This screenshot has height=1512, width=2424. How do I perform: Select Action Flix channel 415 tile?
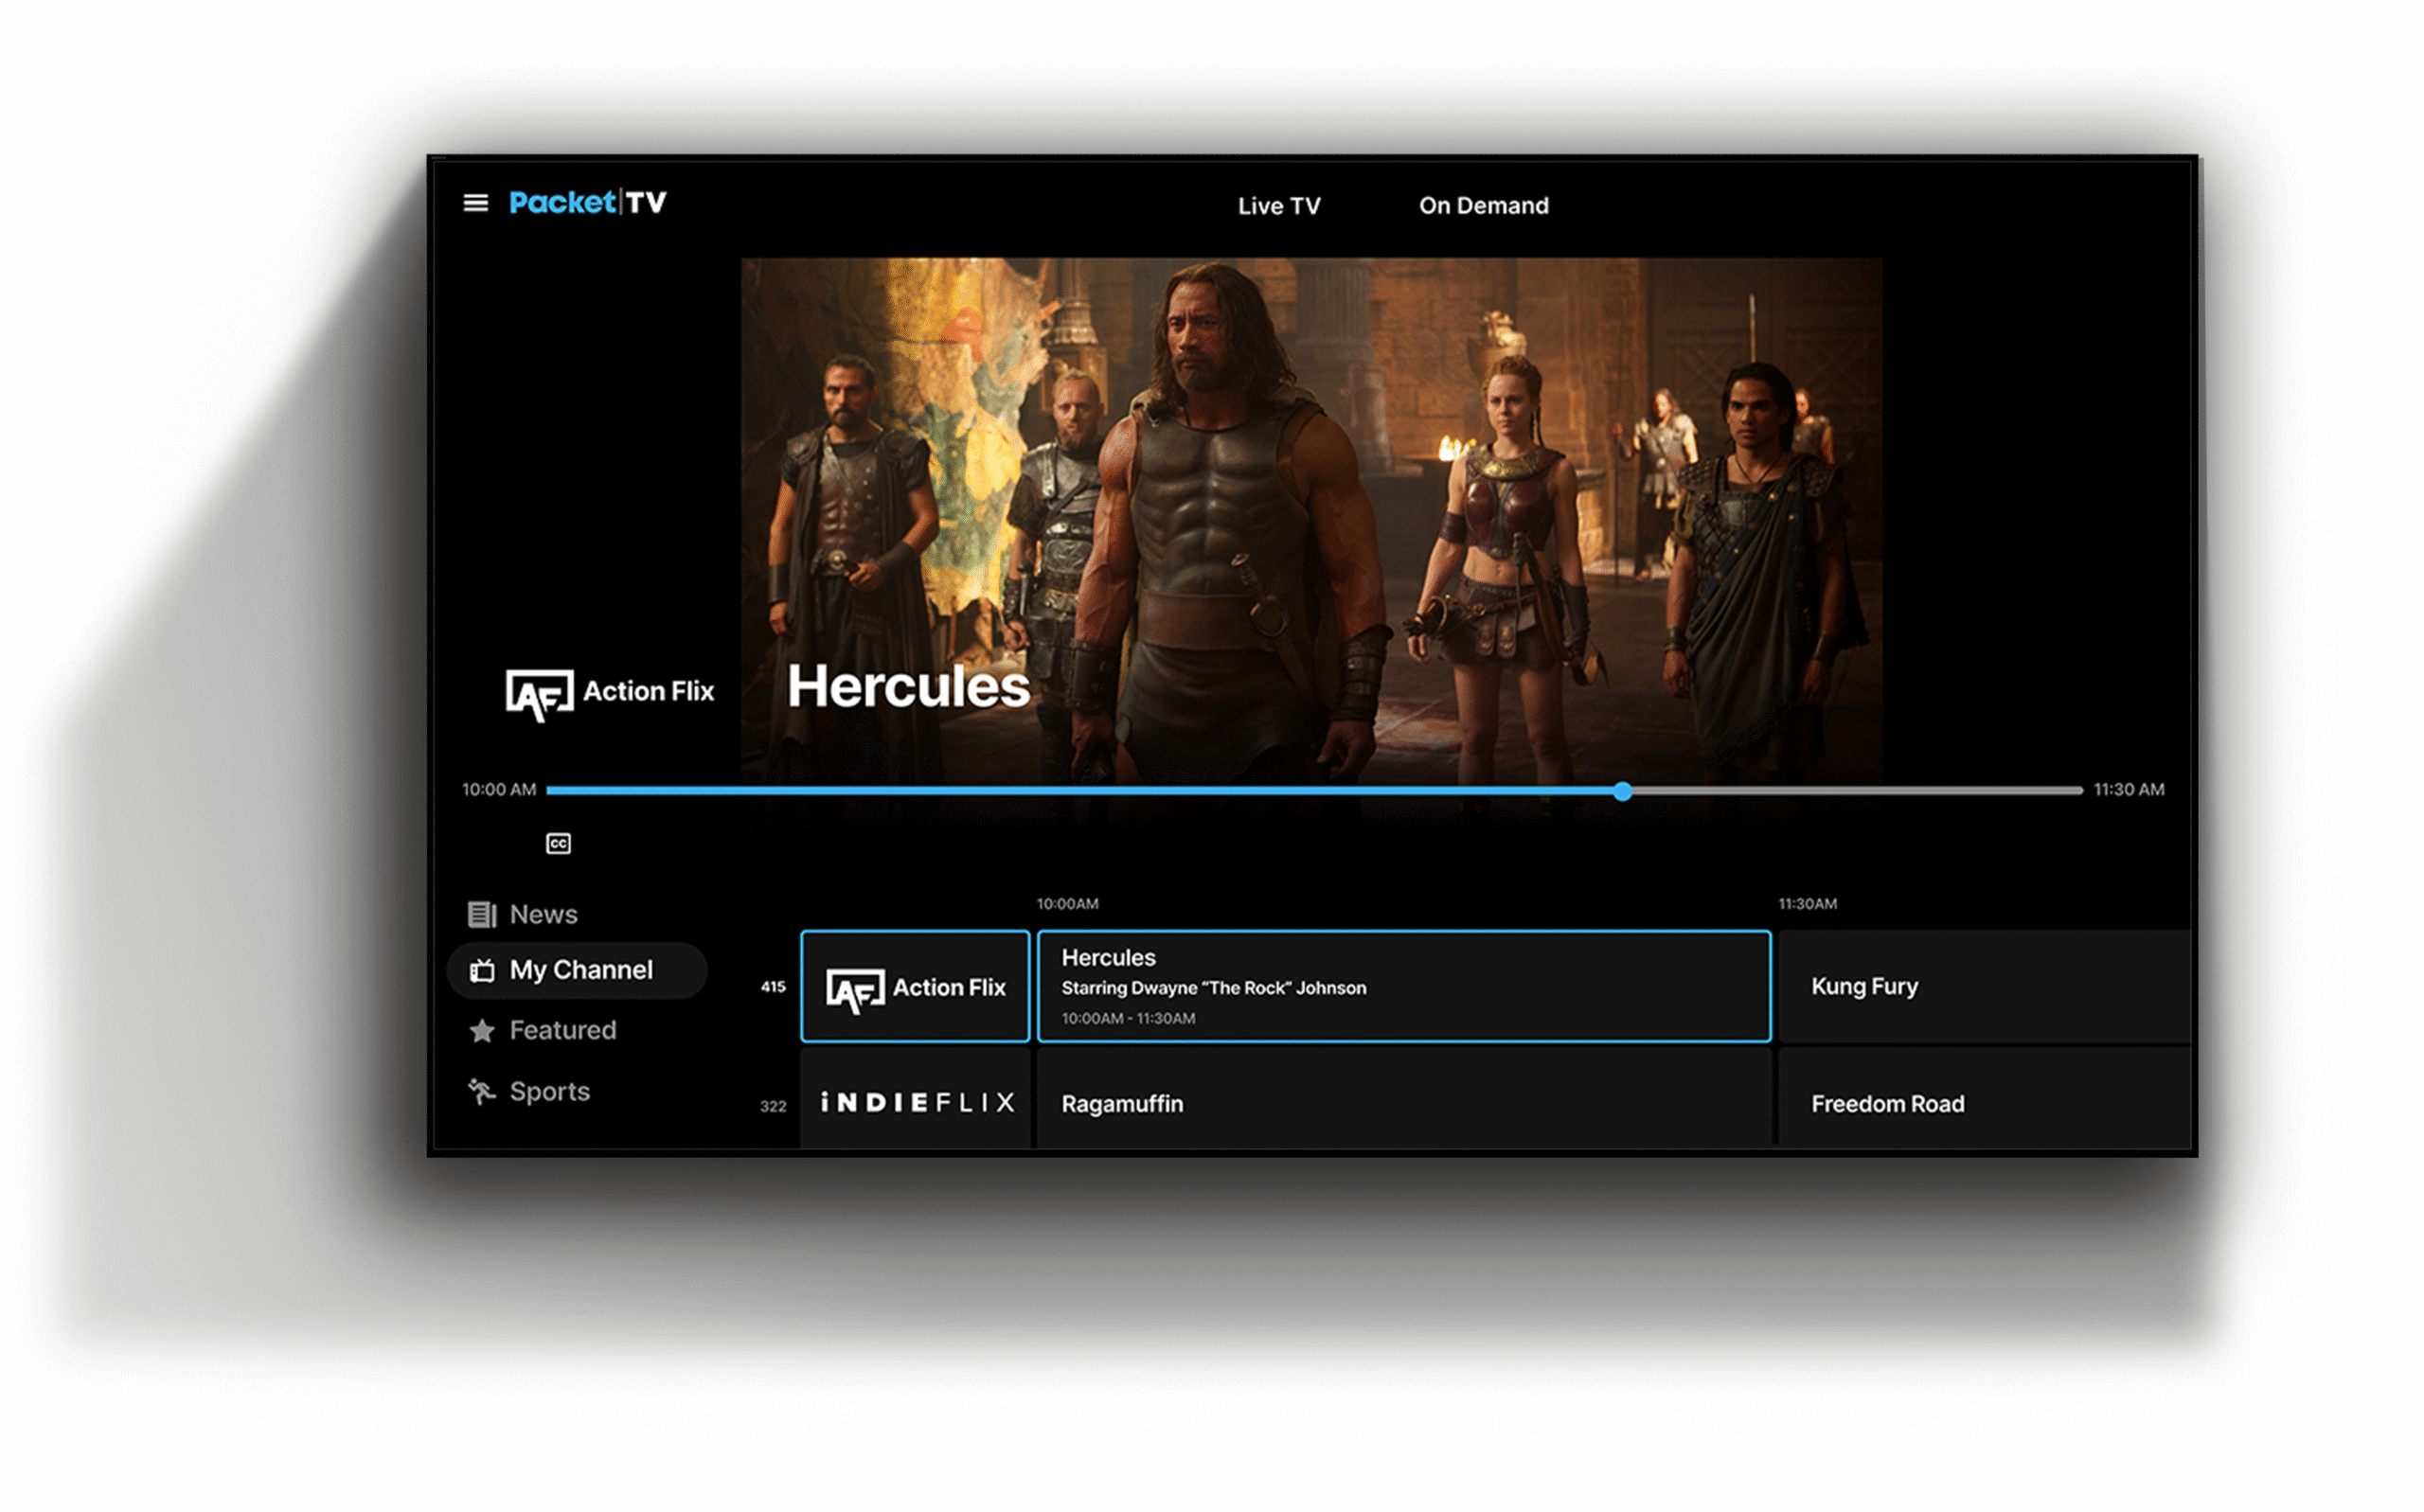tap(915, 987)
